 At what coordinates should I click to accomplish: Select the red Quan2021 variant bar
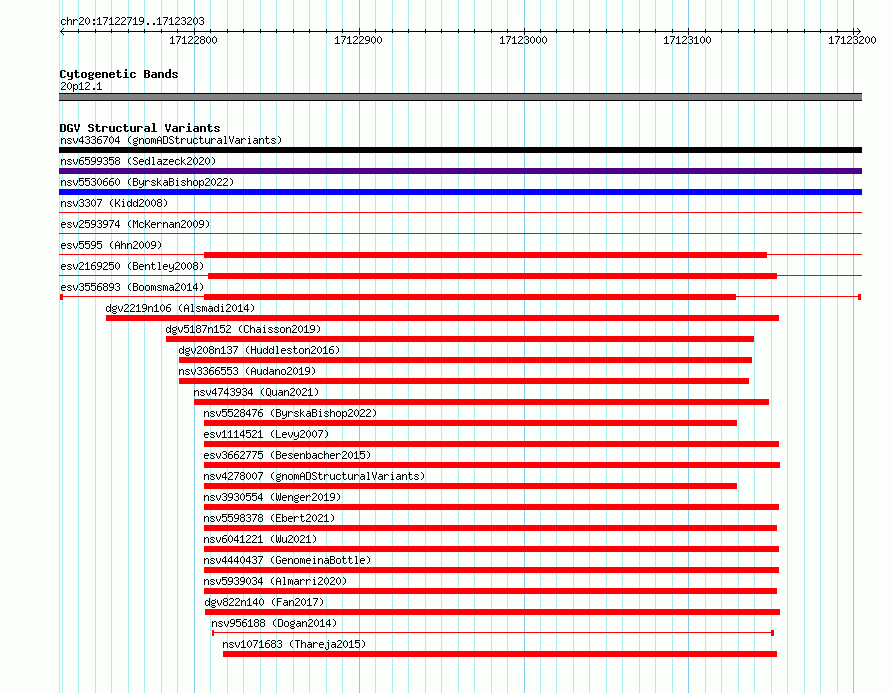point(481,402)
